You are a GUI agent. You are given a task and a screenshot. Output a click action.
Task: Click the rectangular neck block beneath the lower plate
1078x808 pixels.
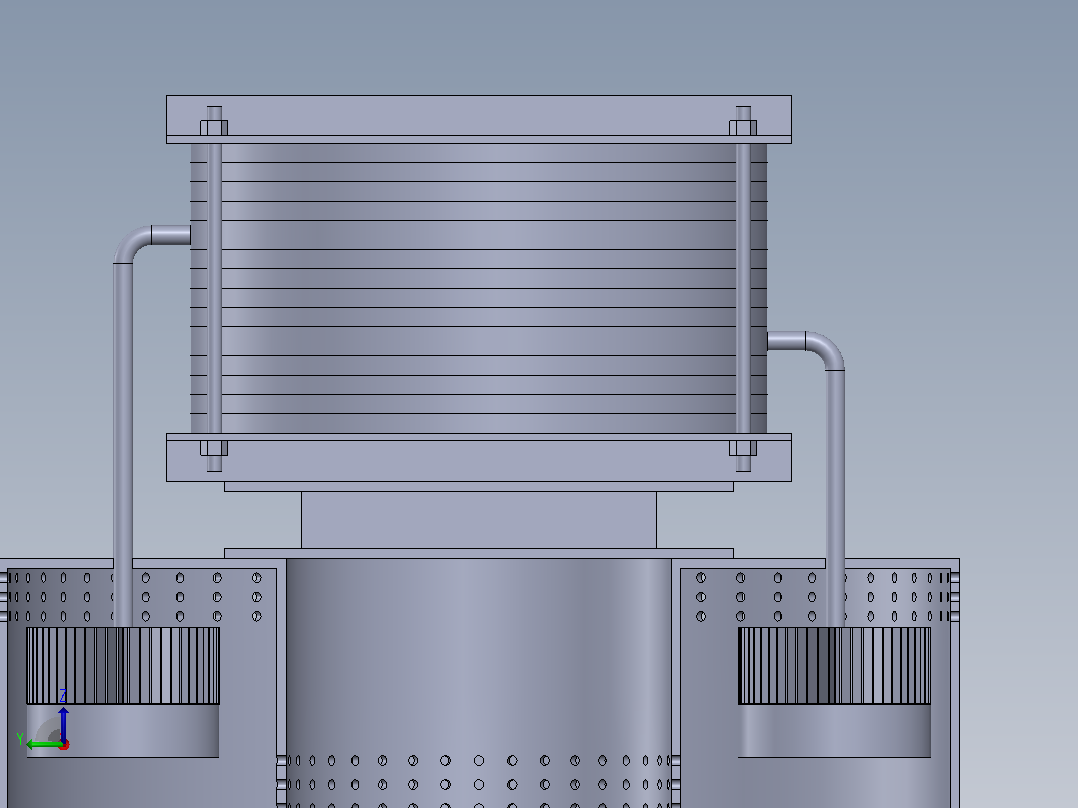pos(478,520)
